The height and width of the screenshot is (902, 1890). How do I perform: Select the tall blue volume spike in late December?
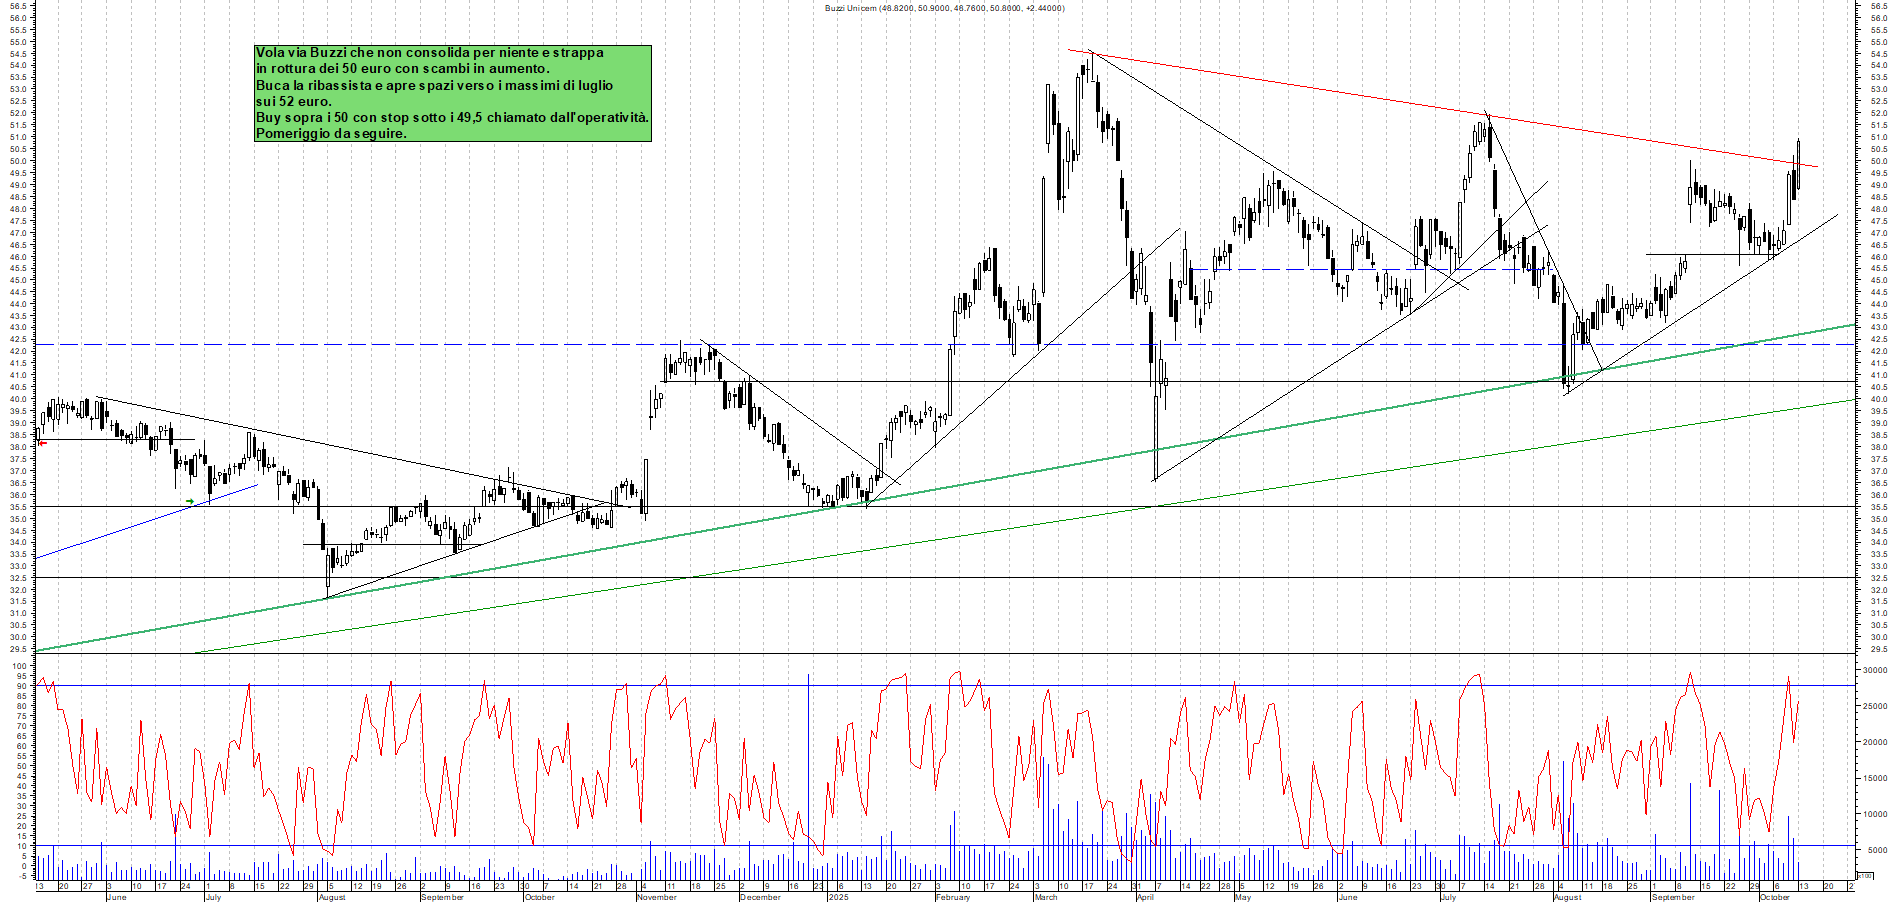point(808,760)
